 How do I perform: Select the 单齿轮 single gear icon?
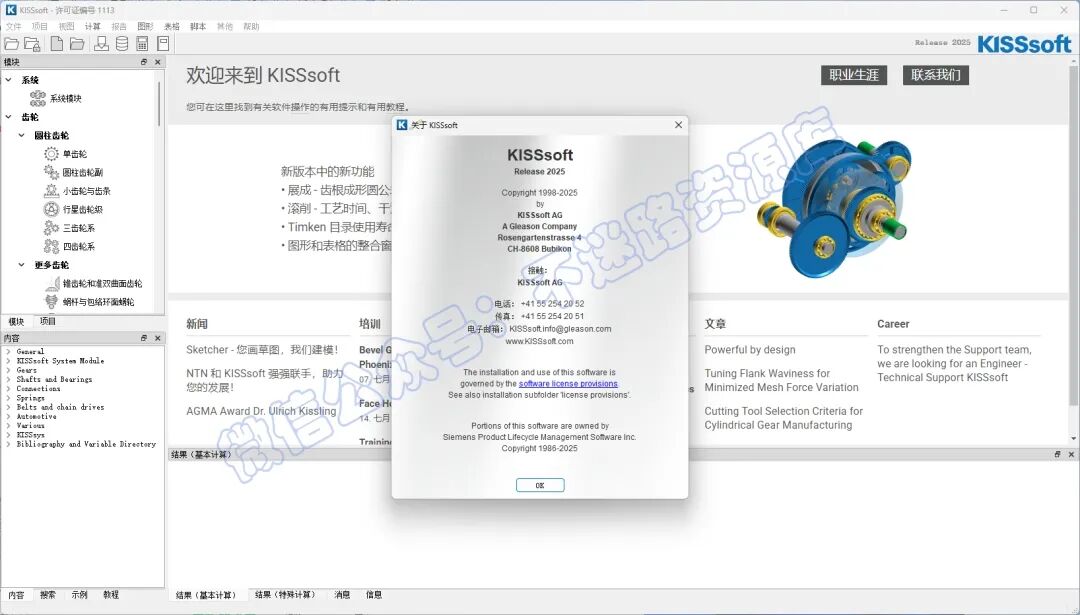tap(52, 154)
